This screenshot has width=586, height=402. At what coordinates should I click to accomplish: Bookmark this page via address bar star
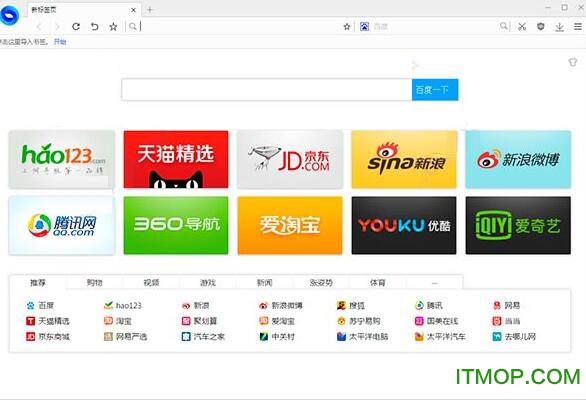click(347, 27)
